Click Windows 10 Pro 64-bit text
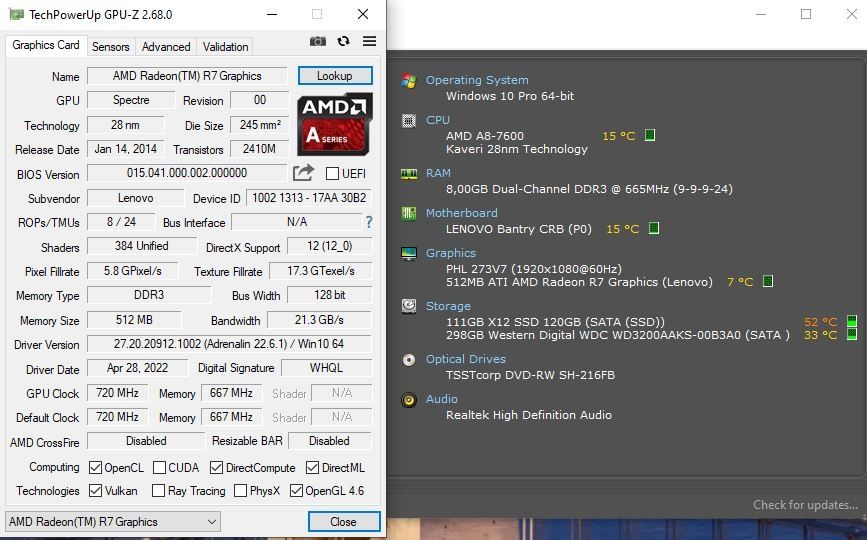Viewport: 867px width, 540px height. [x=510, y=96]
